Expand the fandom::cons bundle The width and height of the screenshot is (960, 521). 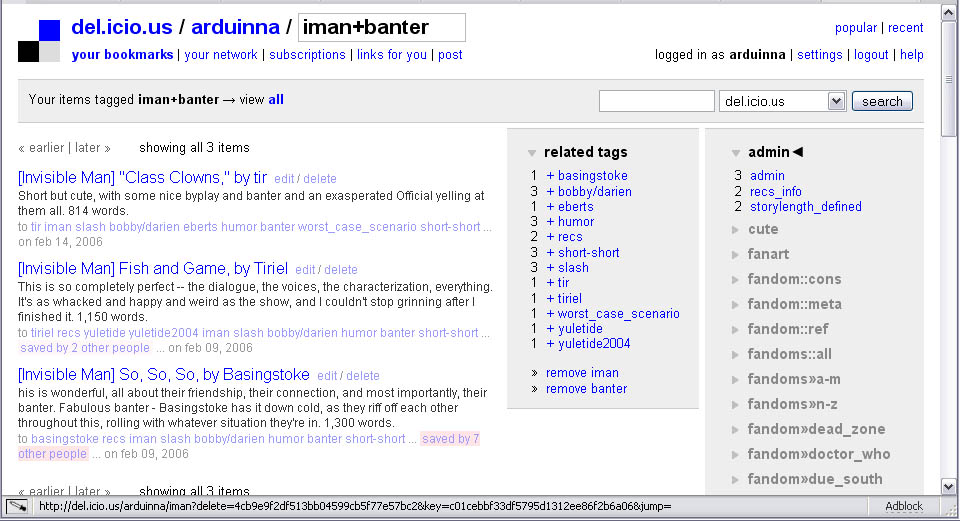[x=735, y=280]
